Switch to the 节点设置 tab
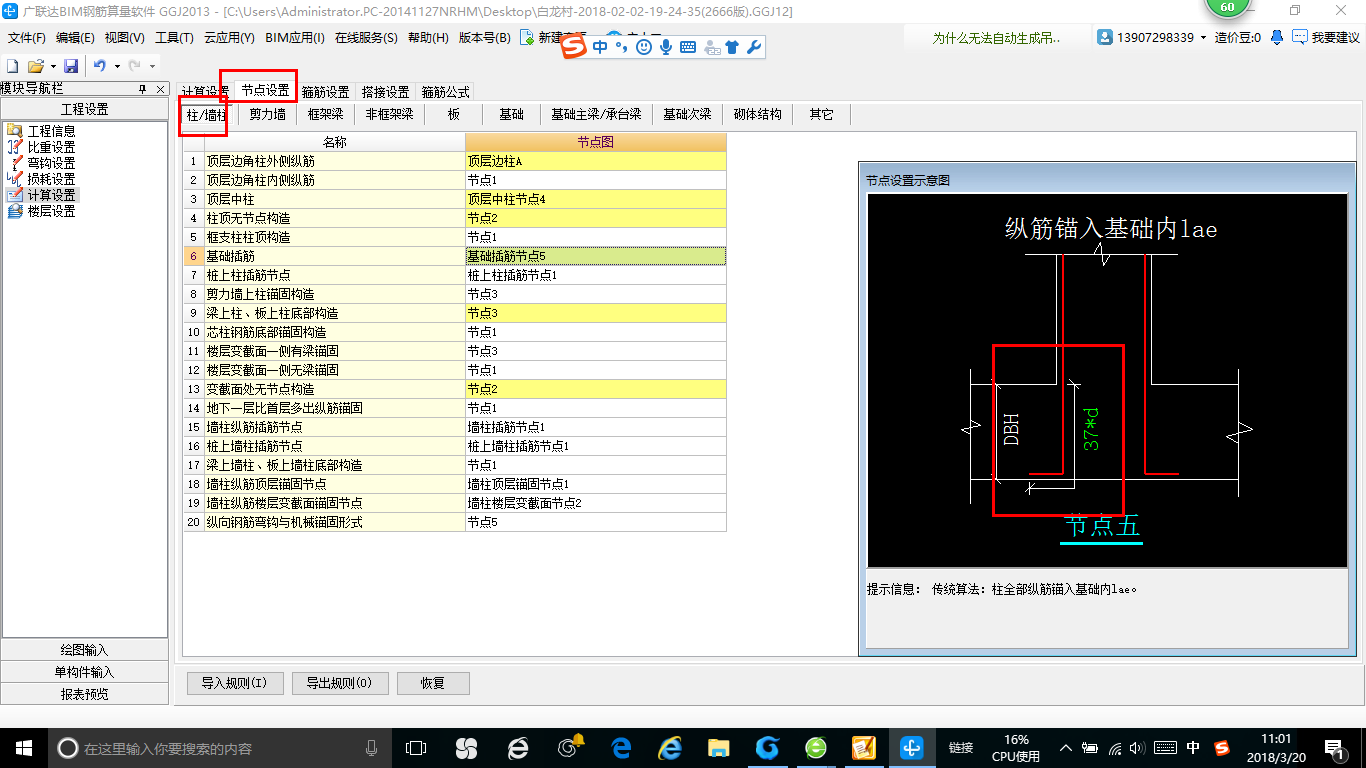 coord(265,91)
